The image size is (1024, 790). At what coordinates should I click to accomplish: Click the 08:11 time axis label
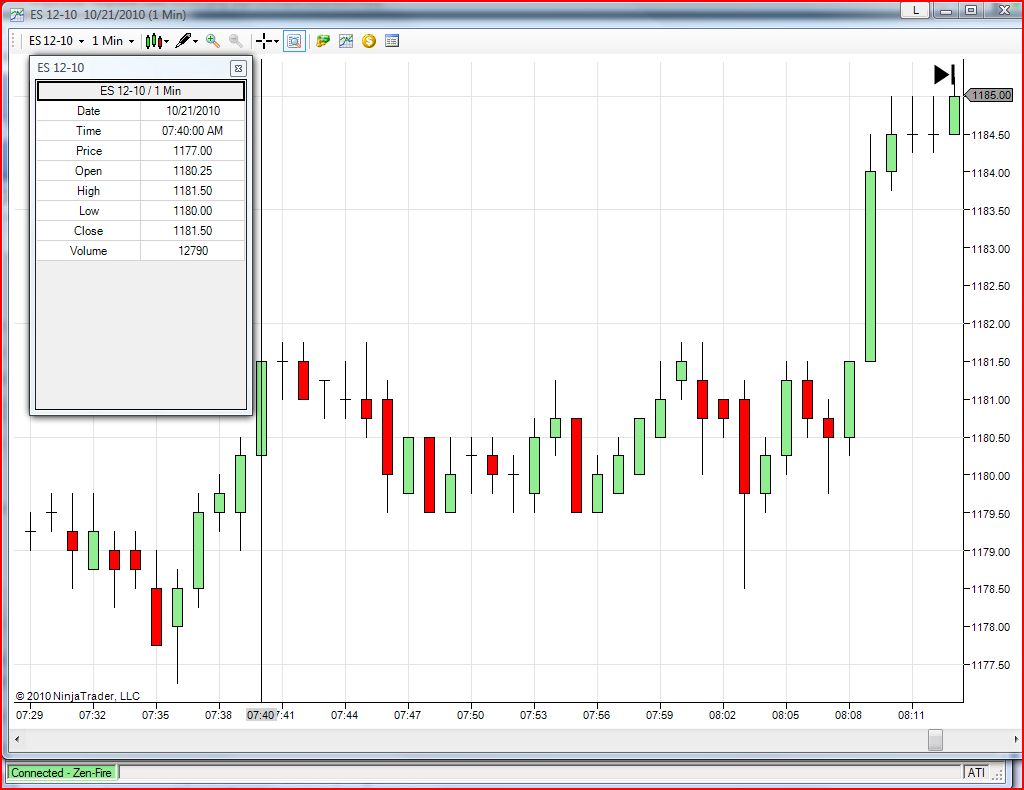pos(911,715)
